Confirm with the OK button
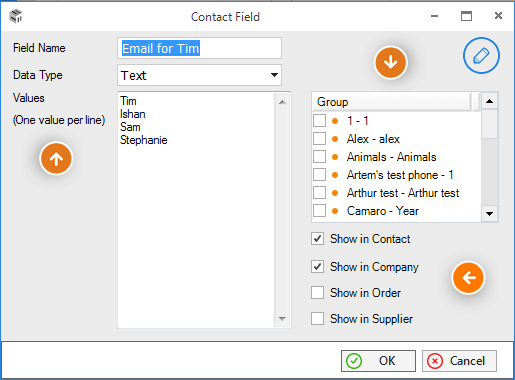Image resolution: width=515 pixels, height=380 pixels. [x=378, y=361]
